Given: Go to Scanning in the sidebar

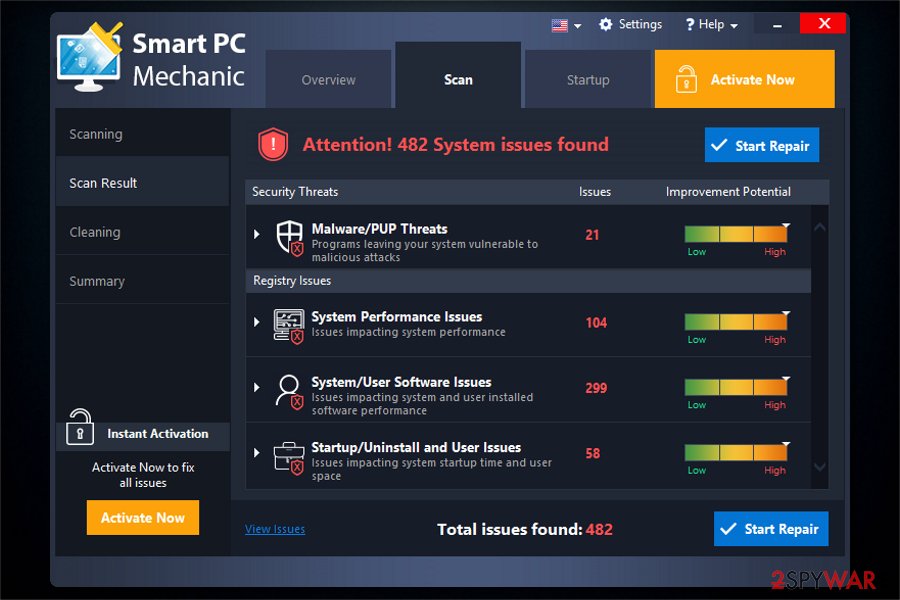Looking at the screenshot, I should pyautogui.click(x=142, y=134).
